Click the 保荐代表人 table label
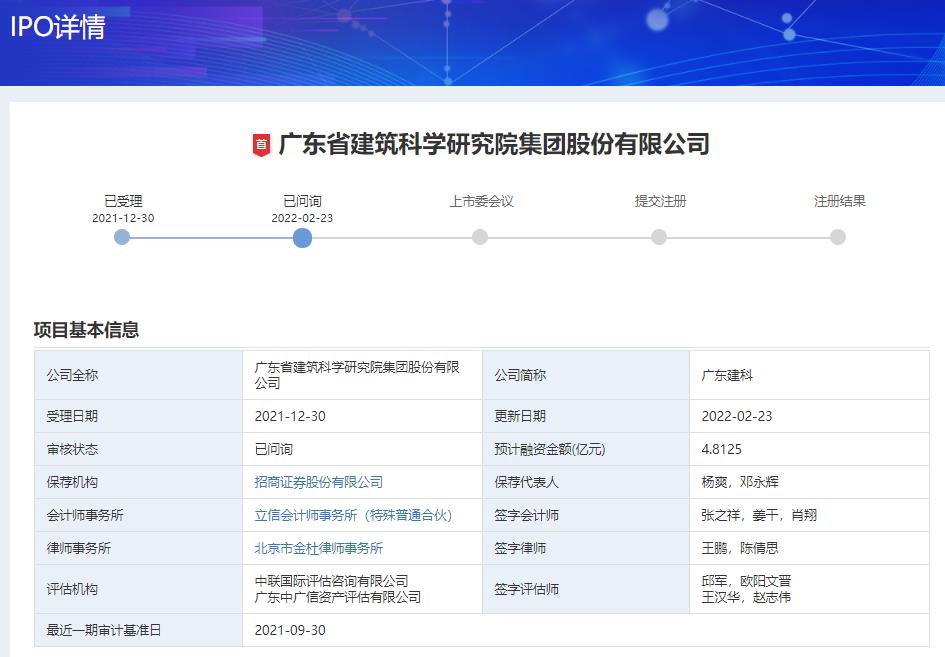The height and width of the screenshot is (657, 945). coord(527,482)
